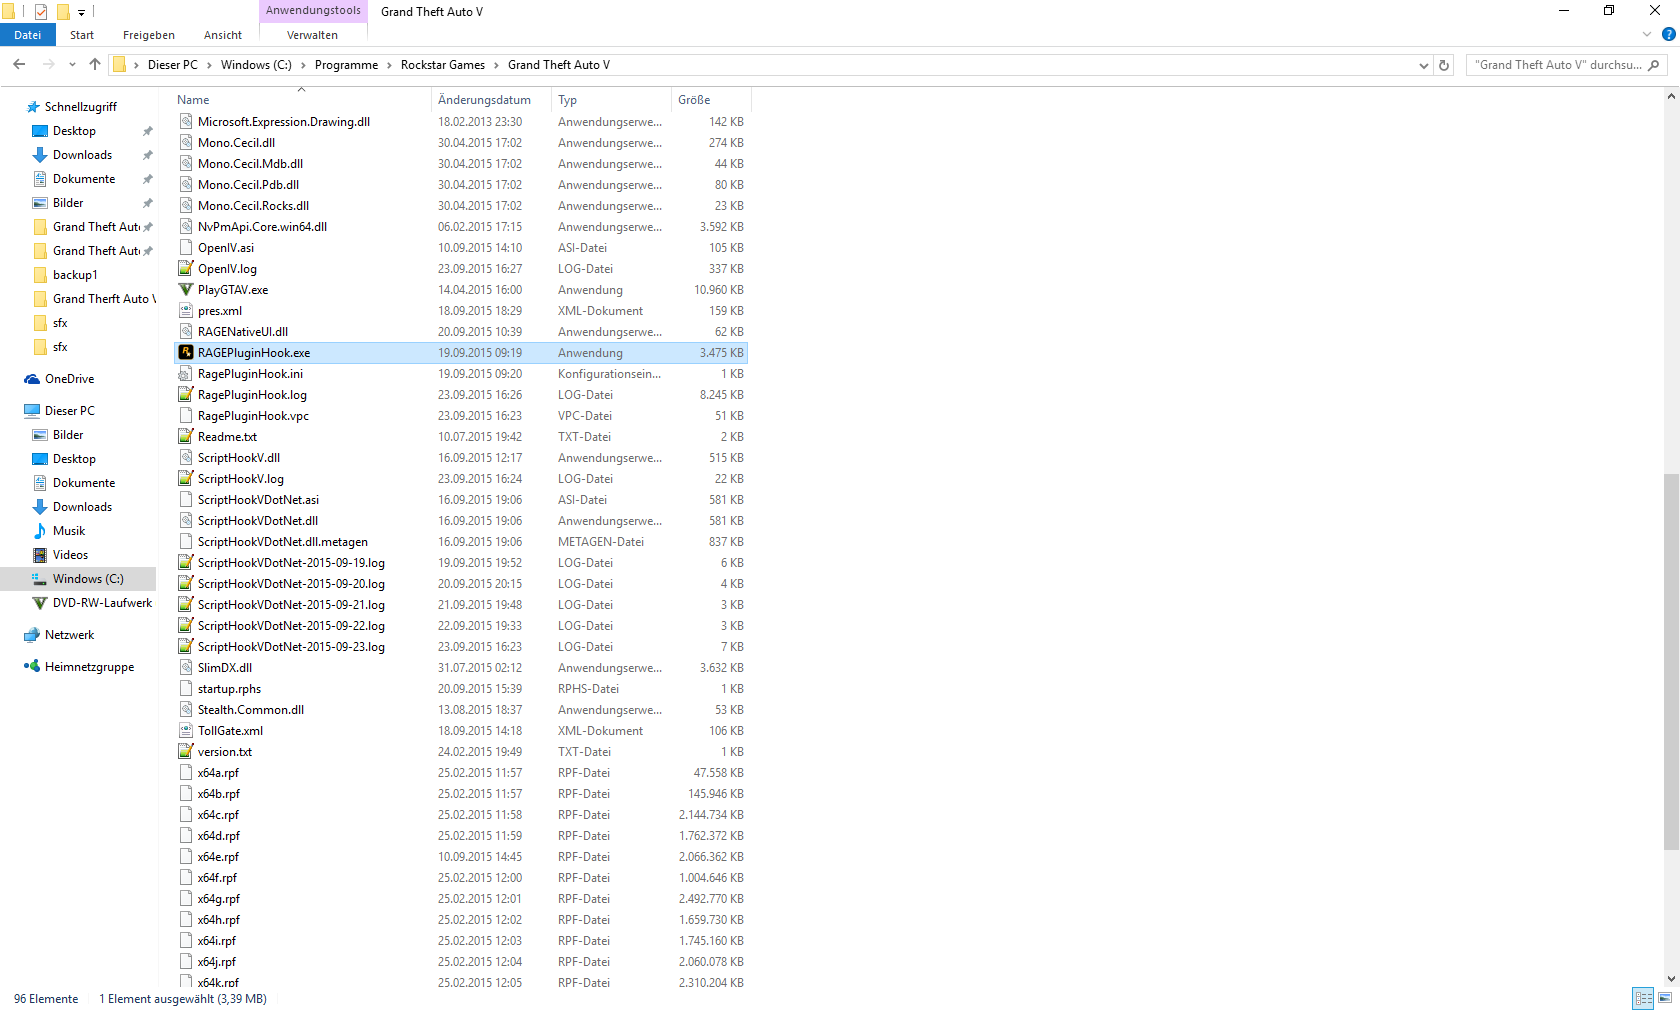Sort files by the Typ column
This screenshot has height=1010, width=1680.
tap(612, 100)
